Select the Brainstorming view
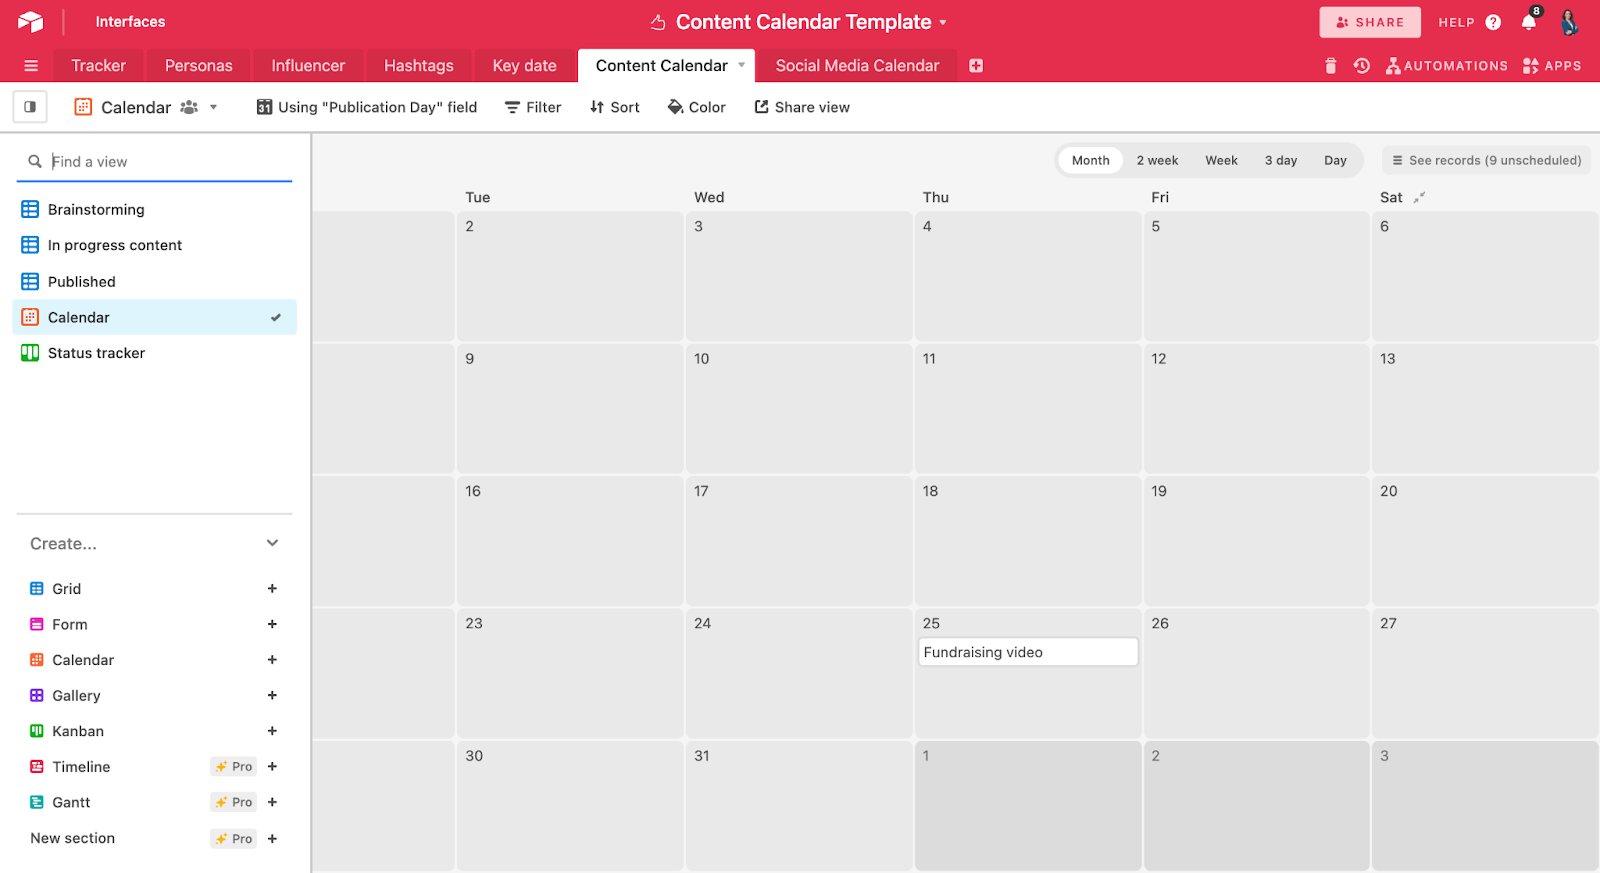Viewport: 1600px width, 873px height. pos(155,209)
